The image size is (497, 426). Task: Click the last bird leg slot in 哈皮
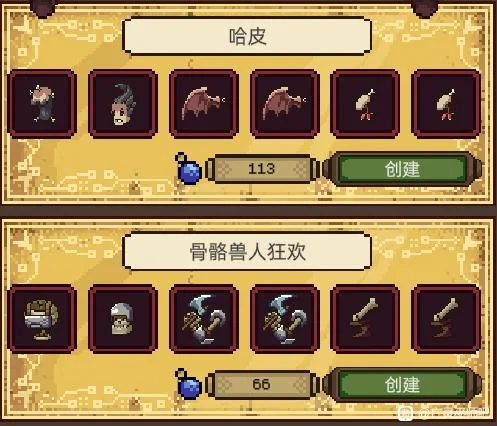click(x=446, y=104)
